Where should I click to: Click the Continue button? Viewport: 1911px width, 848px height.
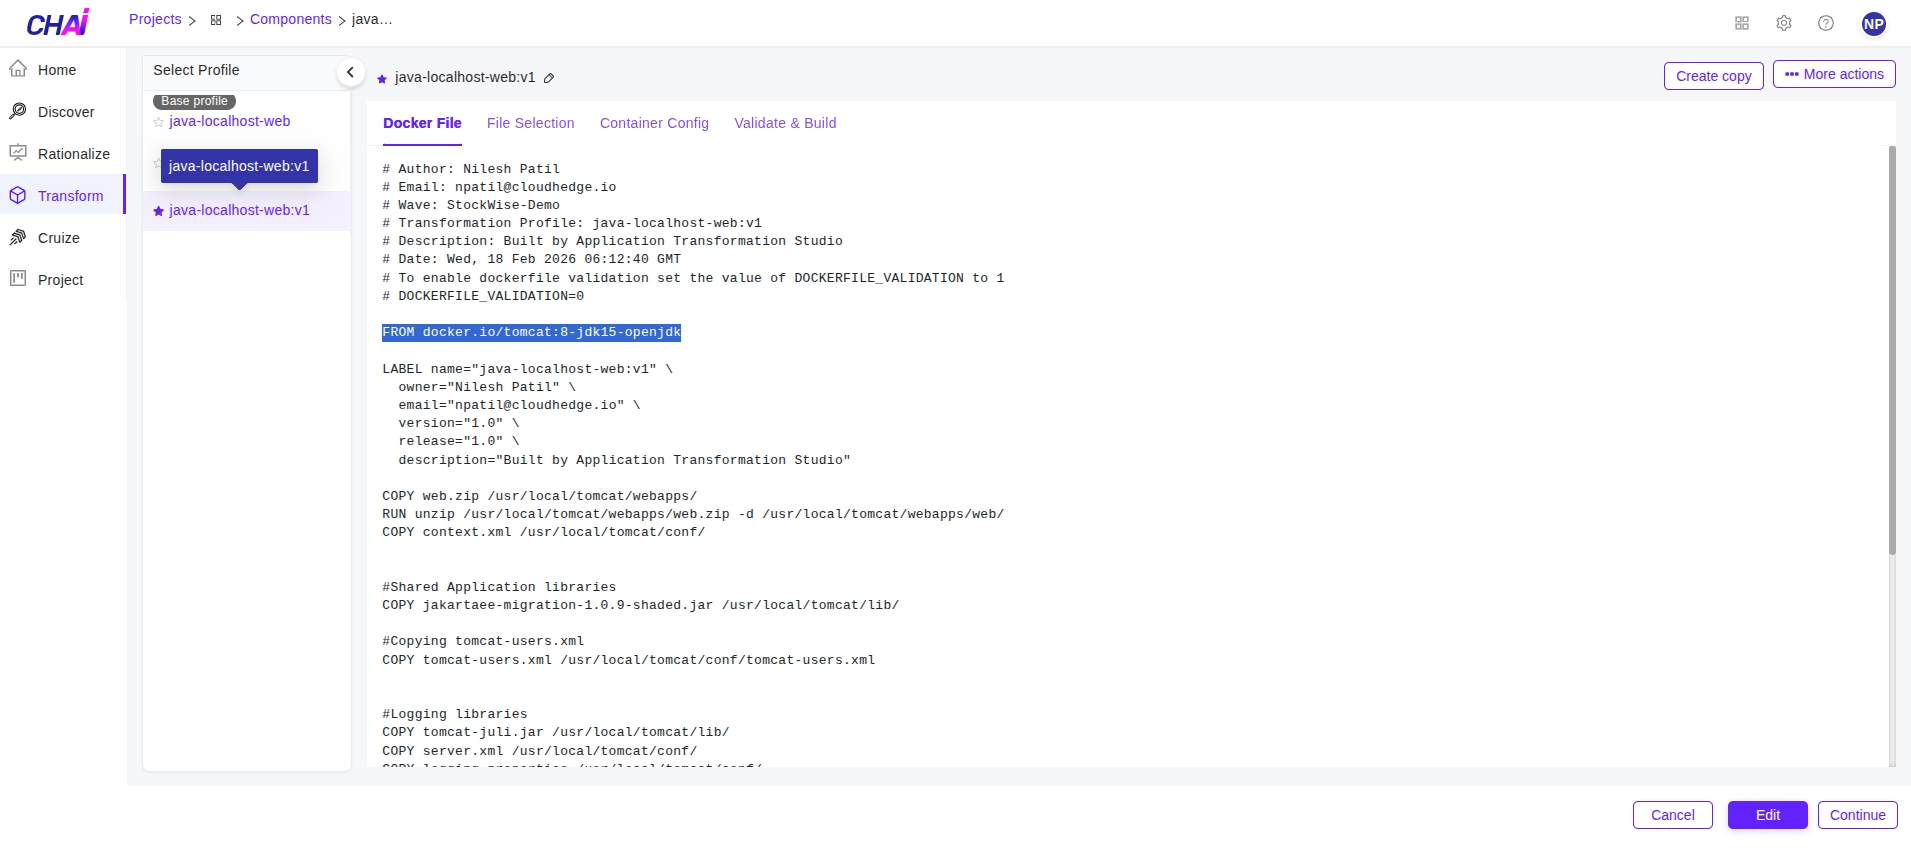pyautogui.click(x=1858, y=815)
